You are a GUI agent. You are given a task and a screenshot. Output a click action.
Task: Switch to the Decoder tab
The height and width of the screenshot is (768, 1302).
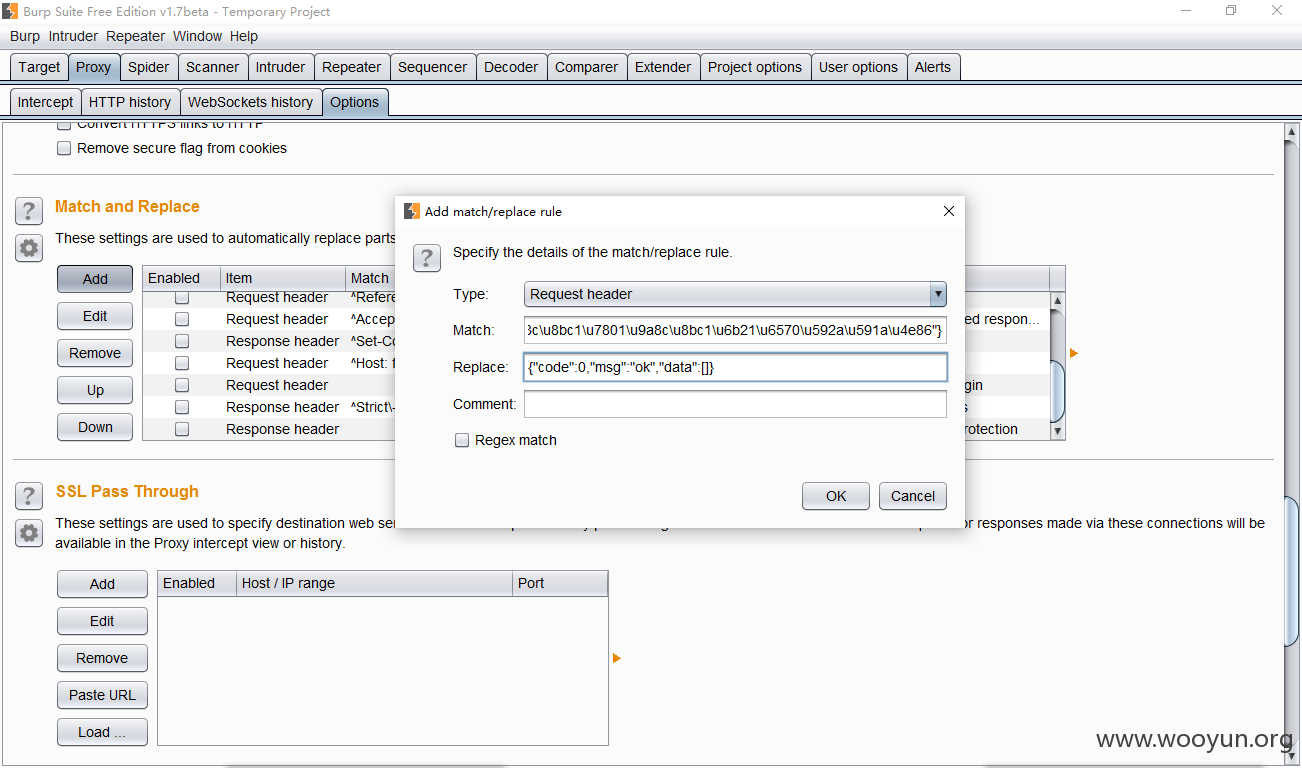point(511,67)
